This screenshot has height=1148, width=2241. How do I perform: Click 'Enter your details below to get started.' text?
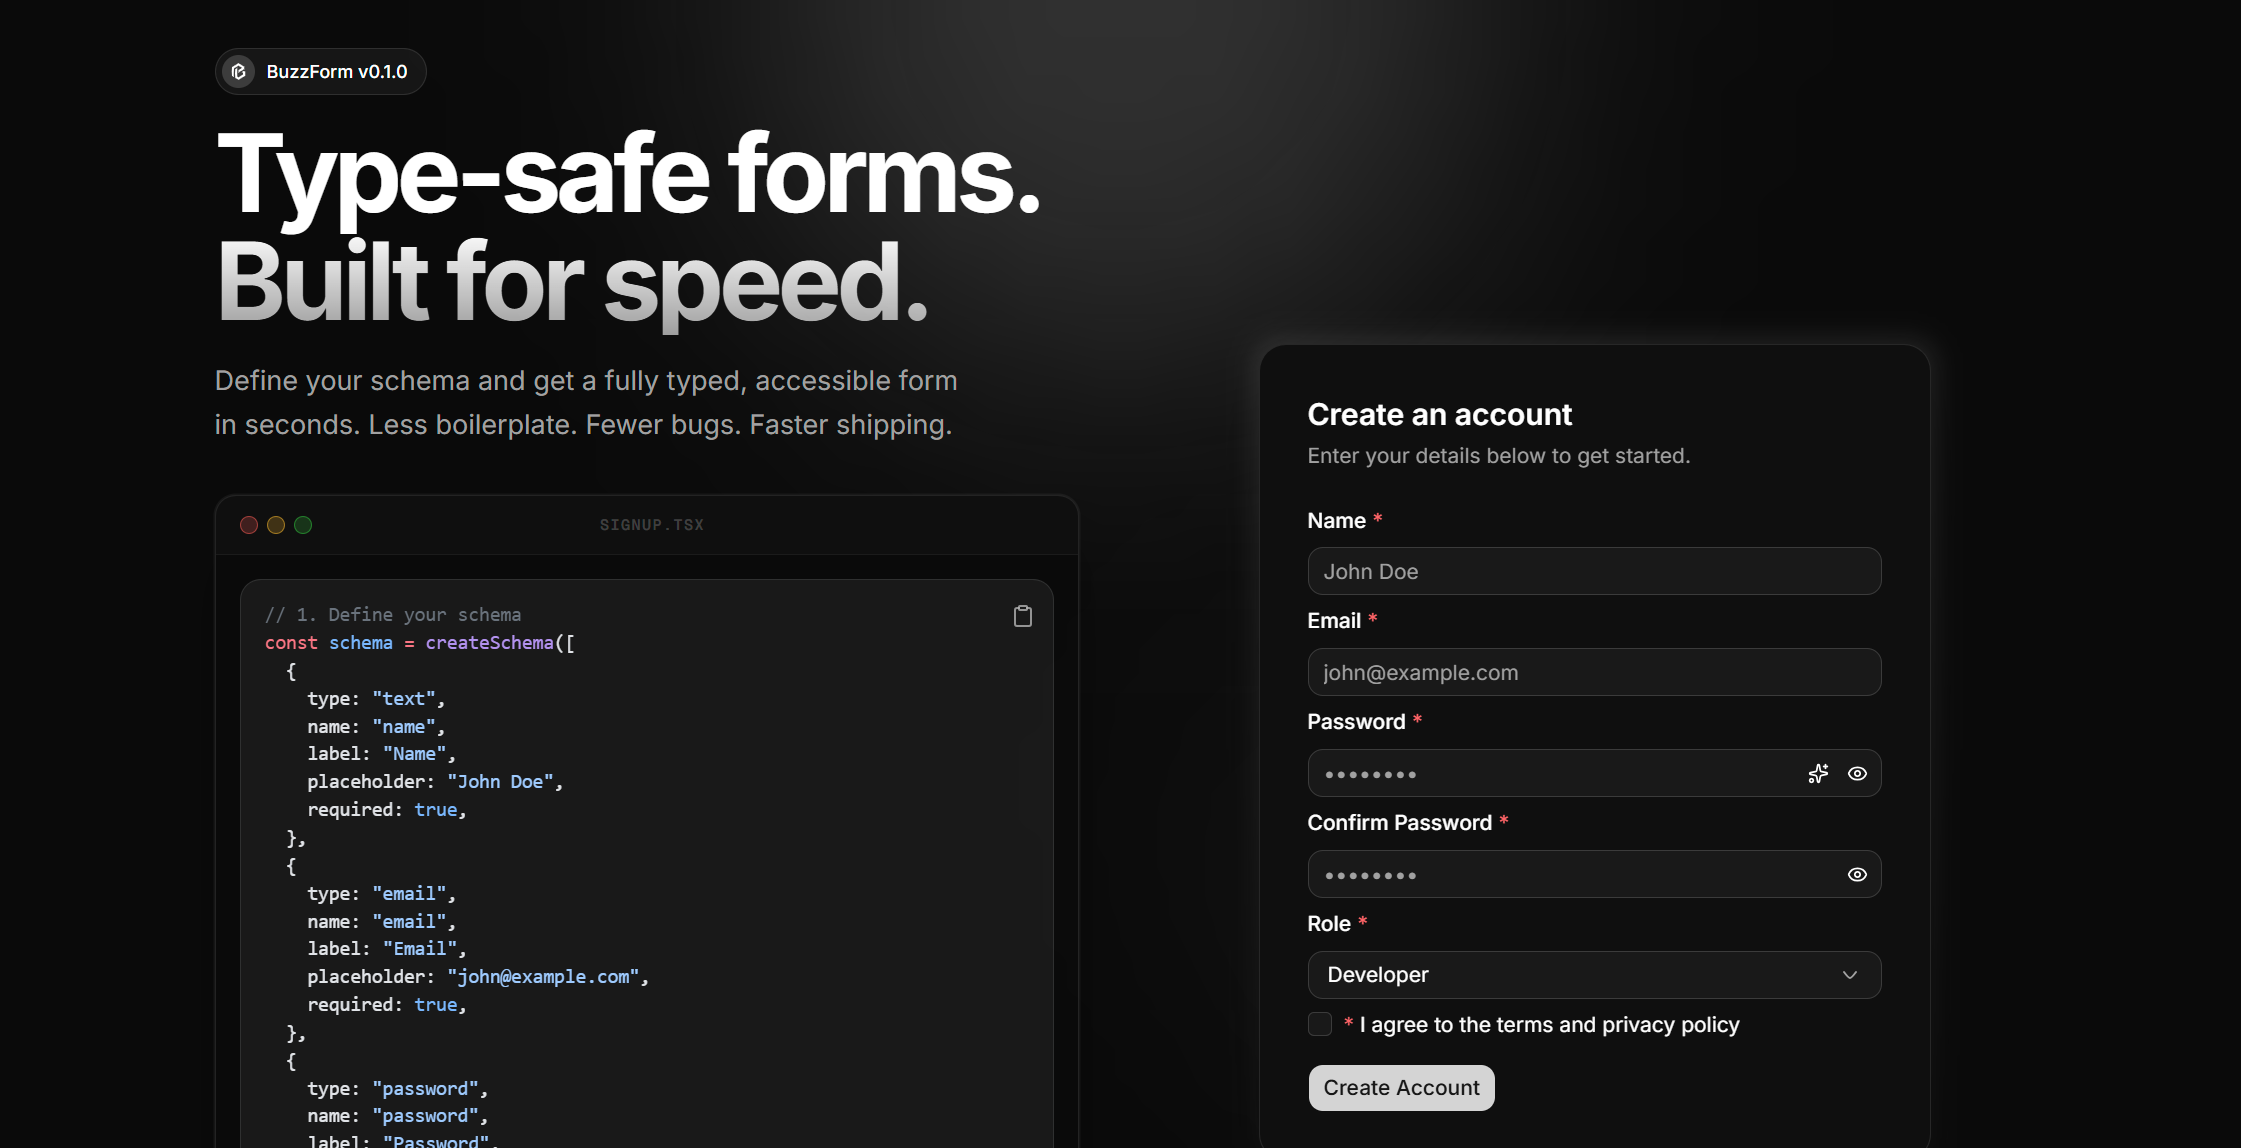[1498, 456]
